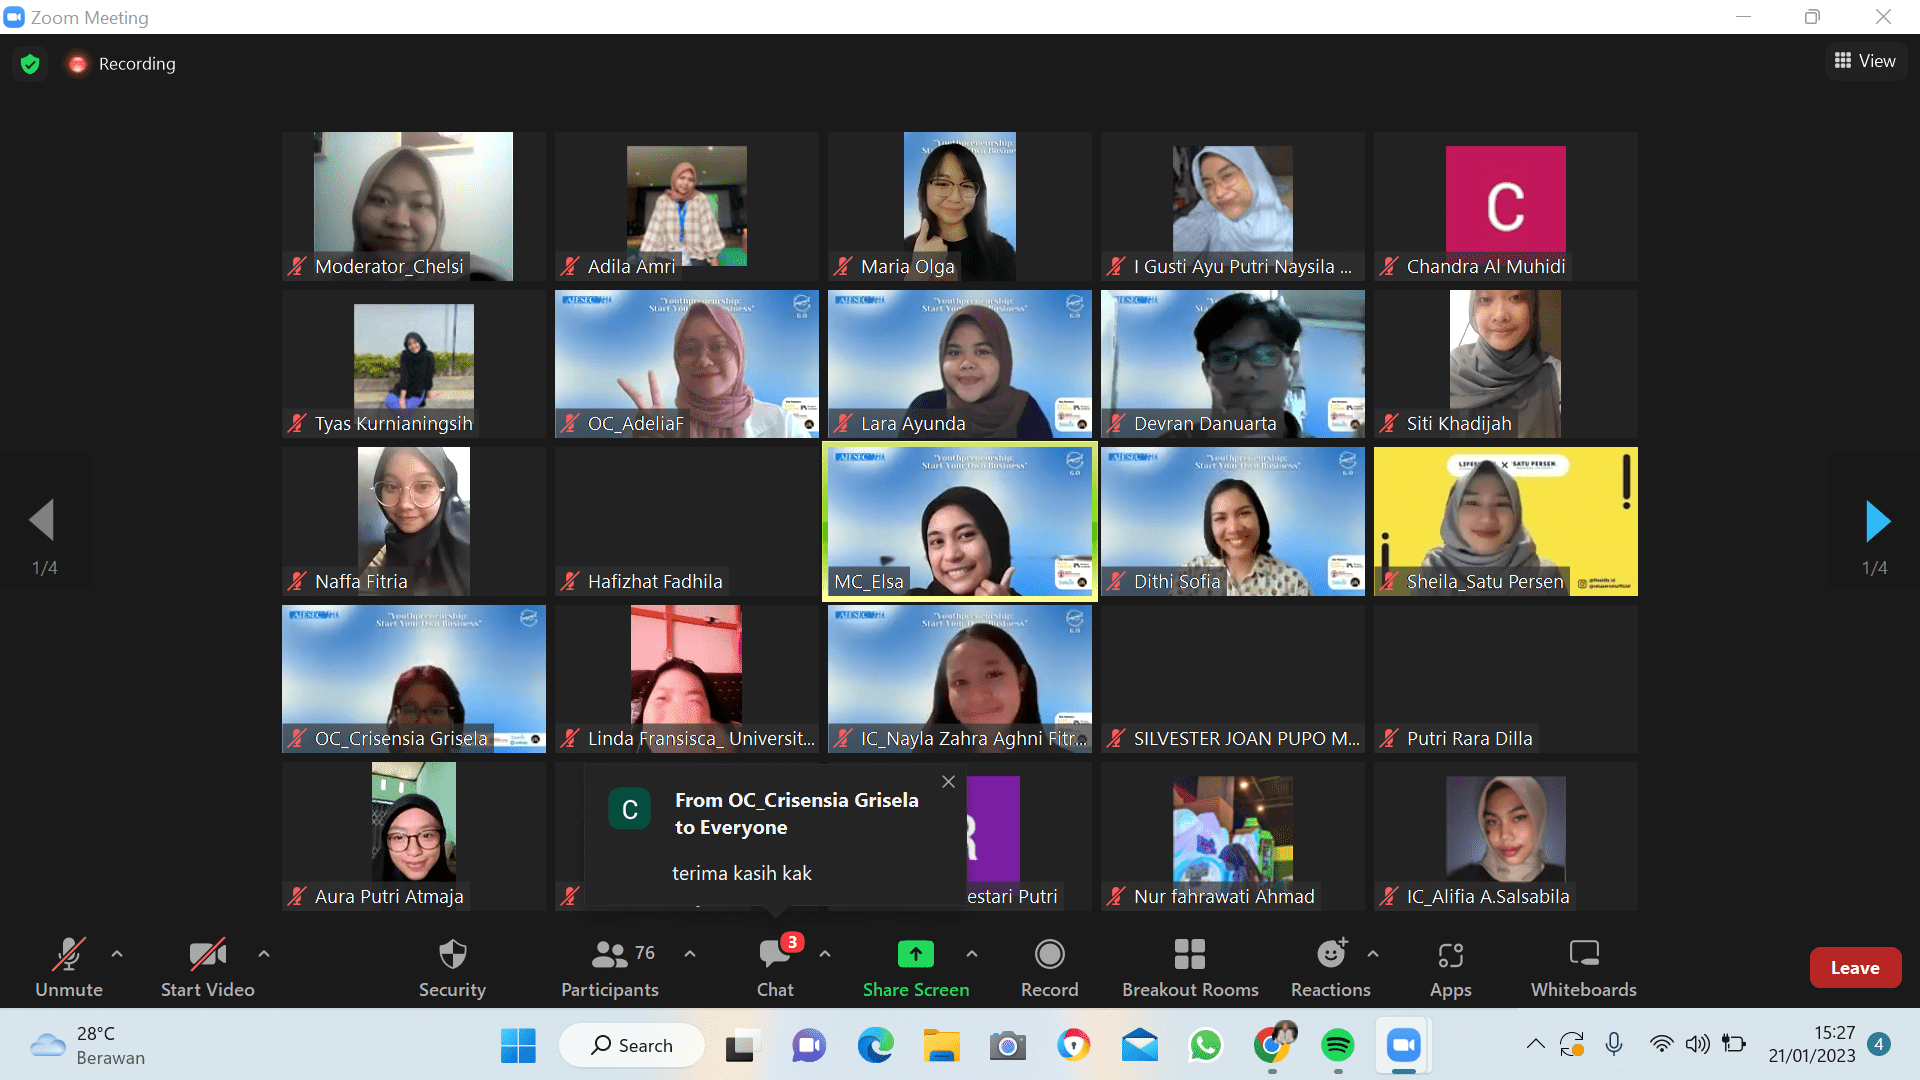The image size is (1920, 1080).
Task: Expand the chevron next to Share Screen
Action: (972, 954)
